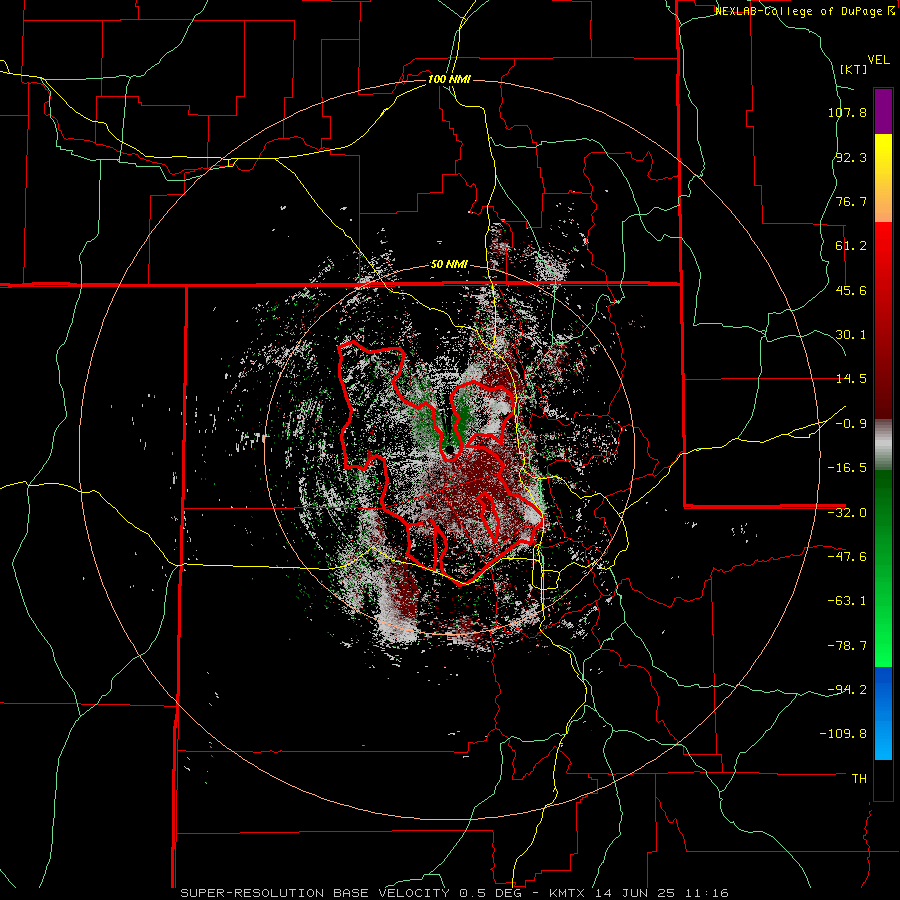Click the VEL legend title
The width and height of the screenshot is (900, 900).
point(878,60)
